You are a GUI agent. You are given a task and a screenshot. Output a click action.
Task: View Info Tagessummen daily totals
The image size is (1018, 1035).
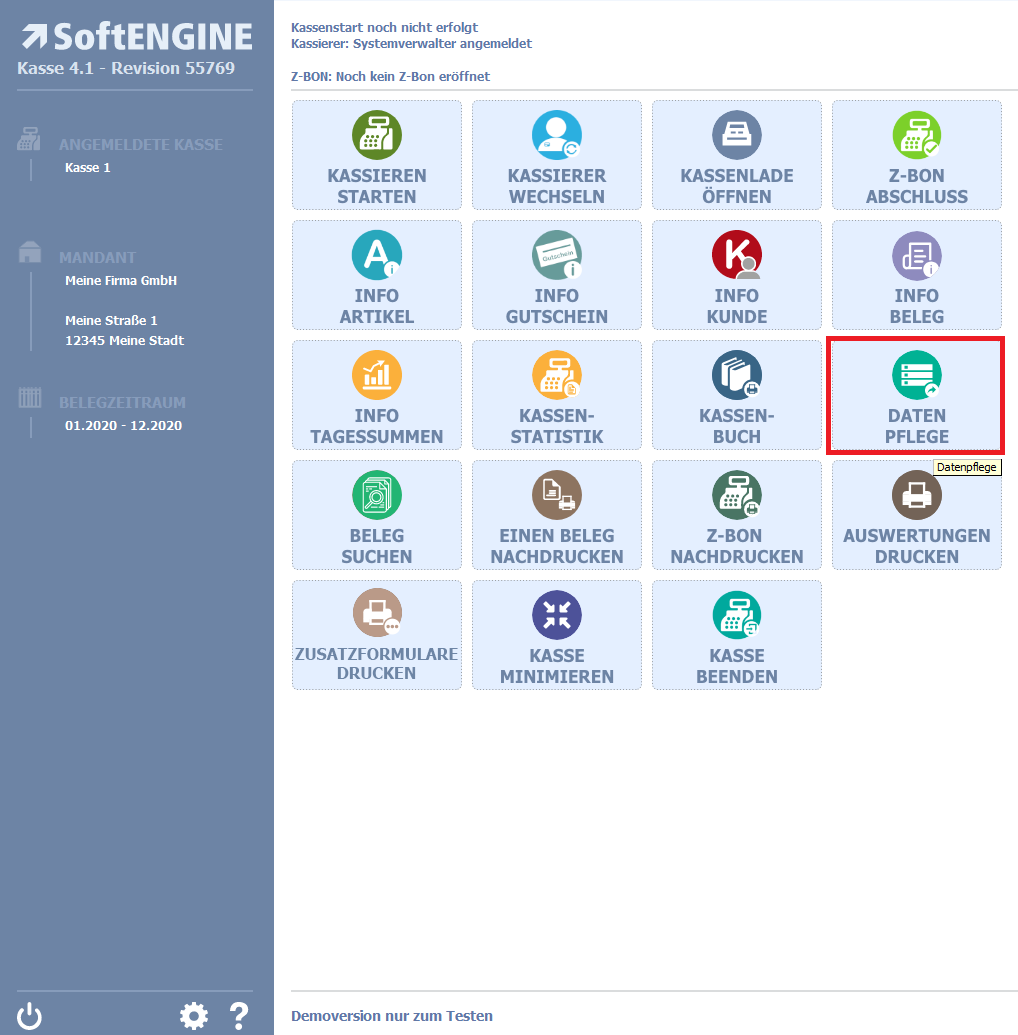pyautogui.click(x=376, y=395)
